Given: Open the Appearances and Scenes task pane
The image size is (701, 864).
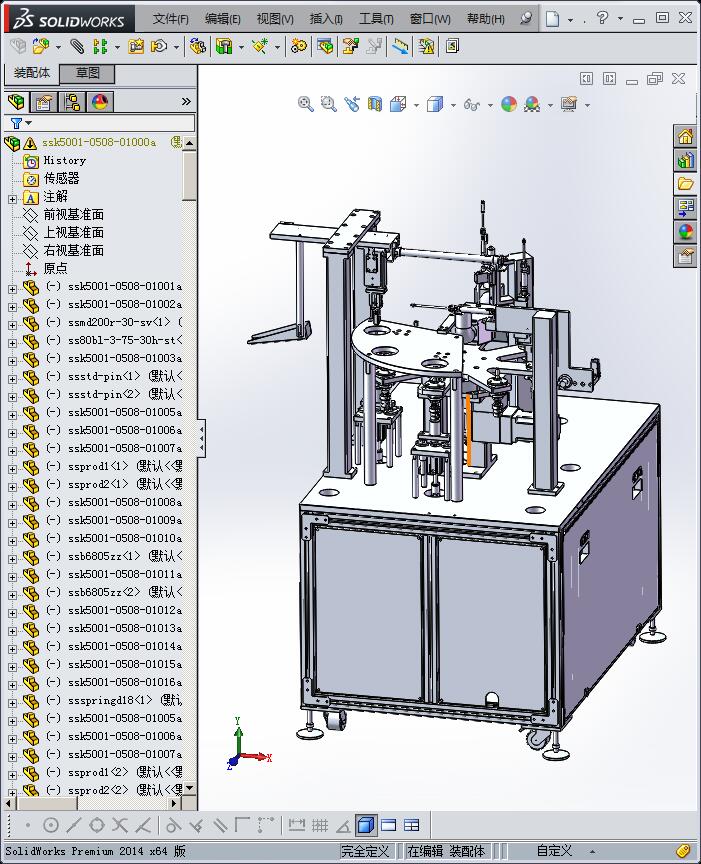Looking at the screenshot, I should [x=685, y=231].
